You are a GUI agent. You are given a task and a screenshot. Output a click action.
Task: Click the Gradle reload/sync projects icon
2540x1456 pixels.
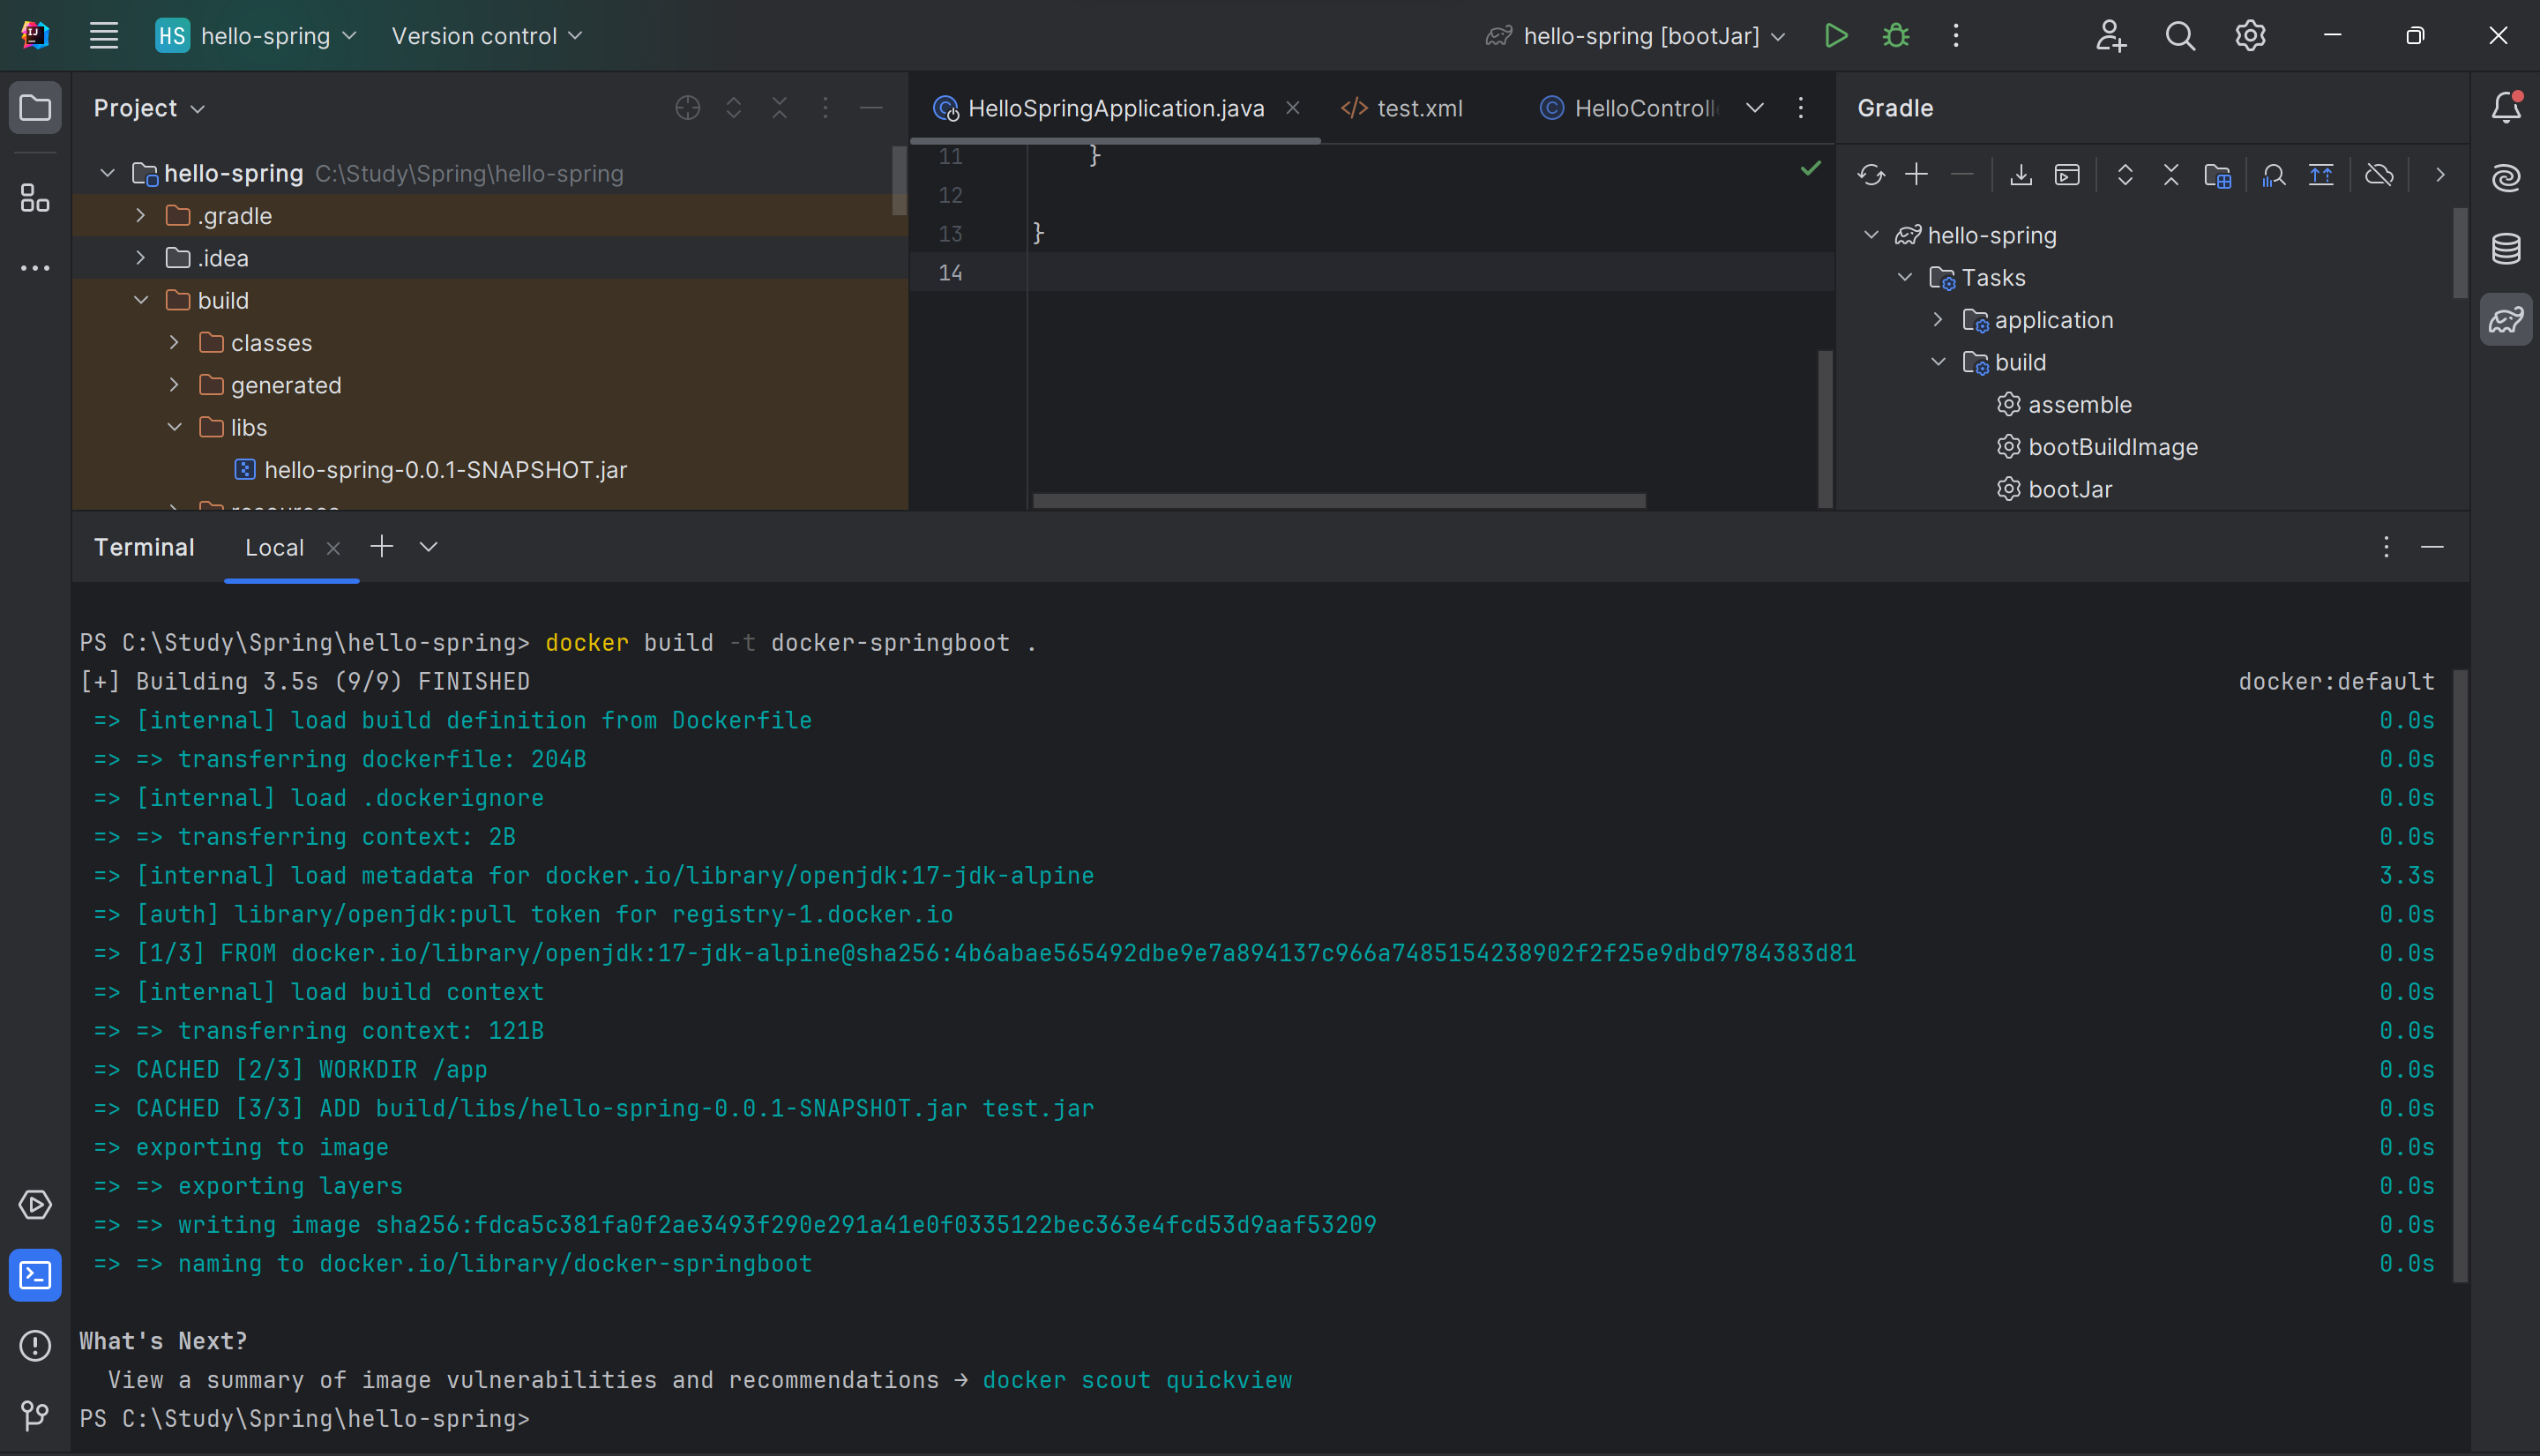1870,175
